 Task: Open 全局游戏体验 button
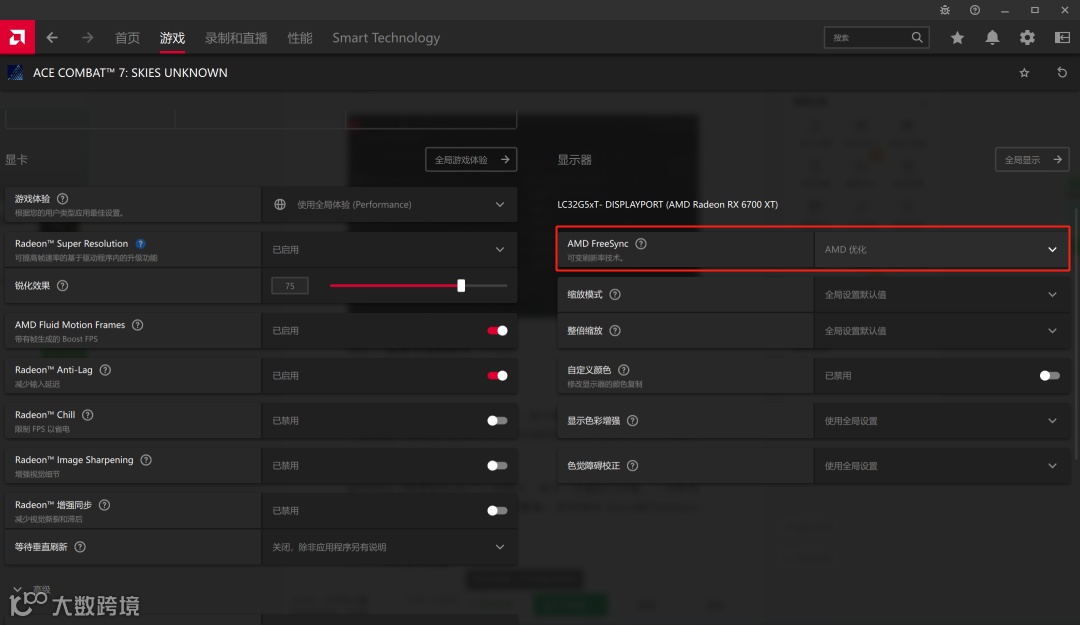pos(471,159)
